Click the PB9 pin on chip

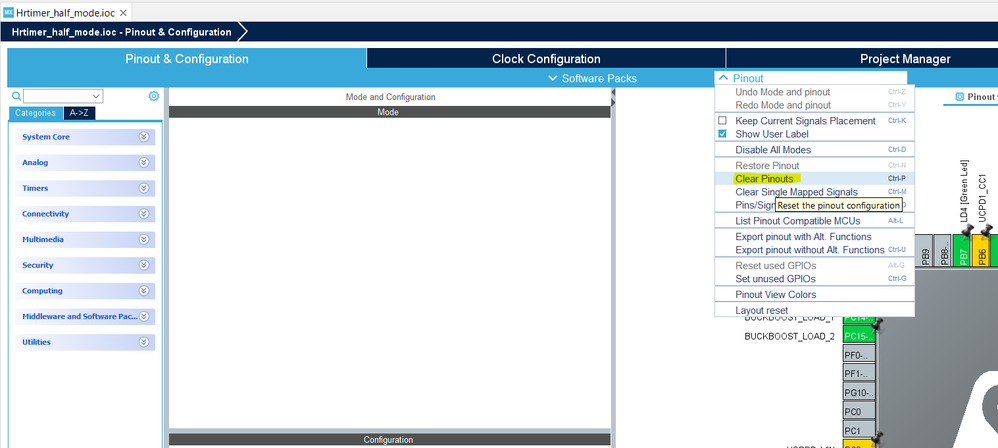(x=925, y=251)
